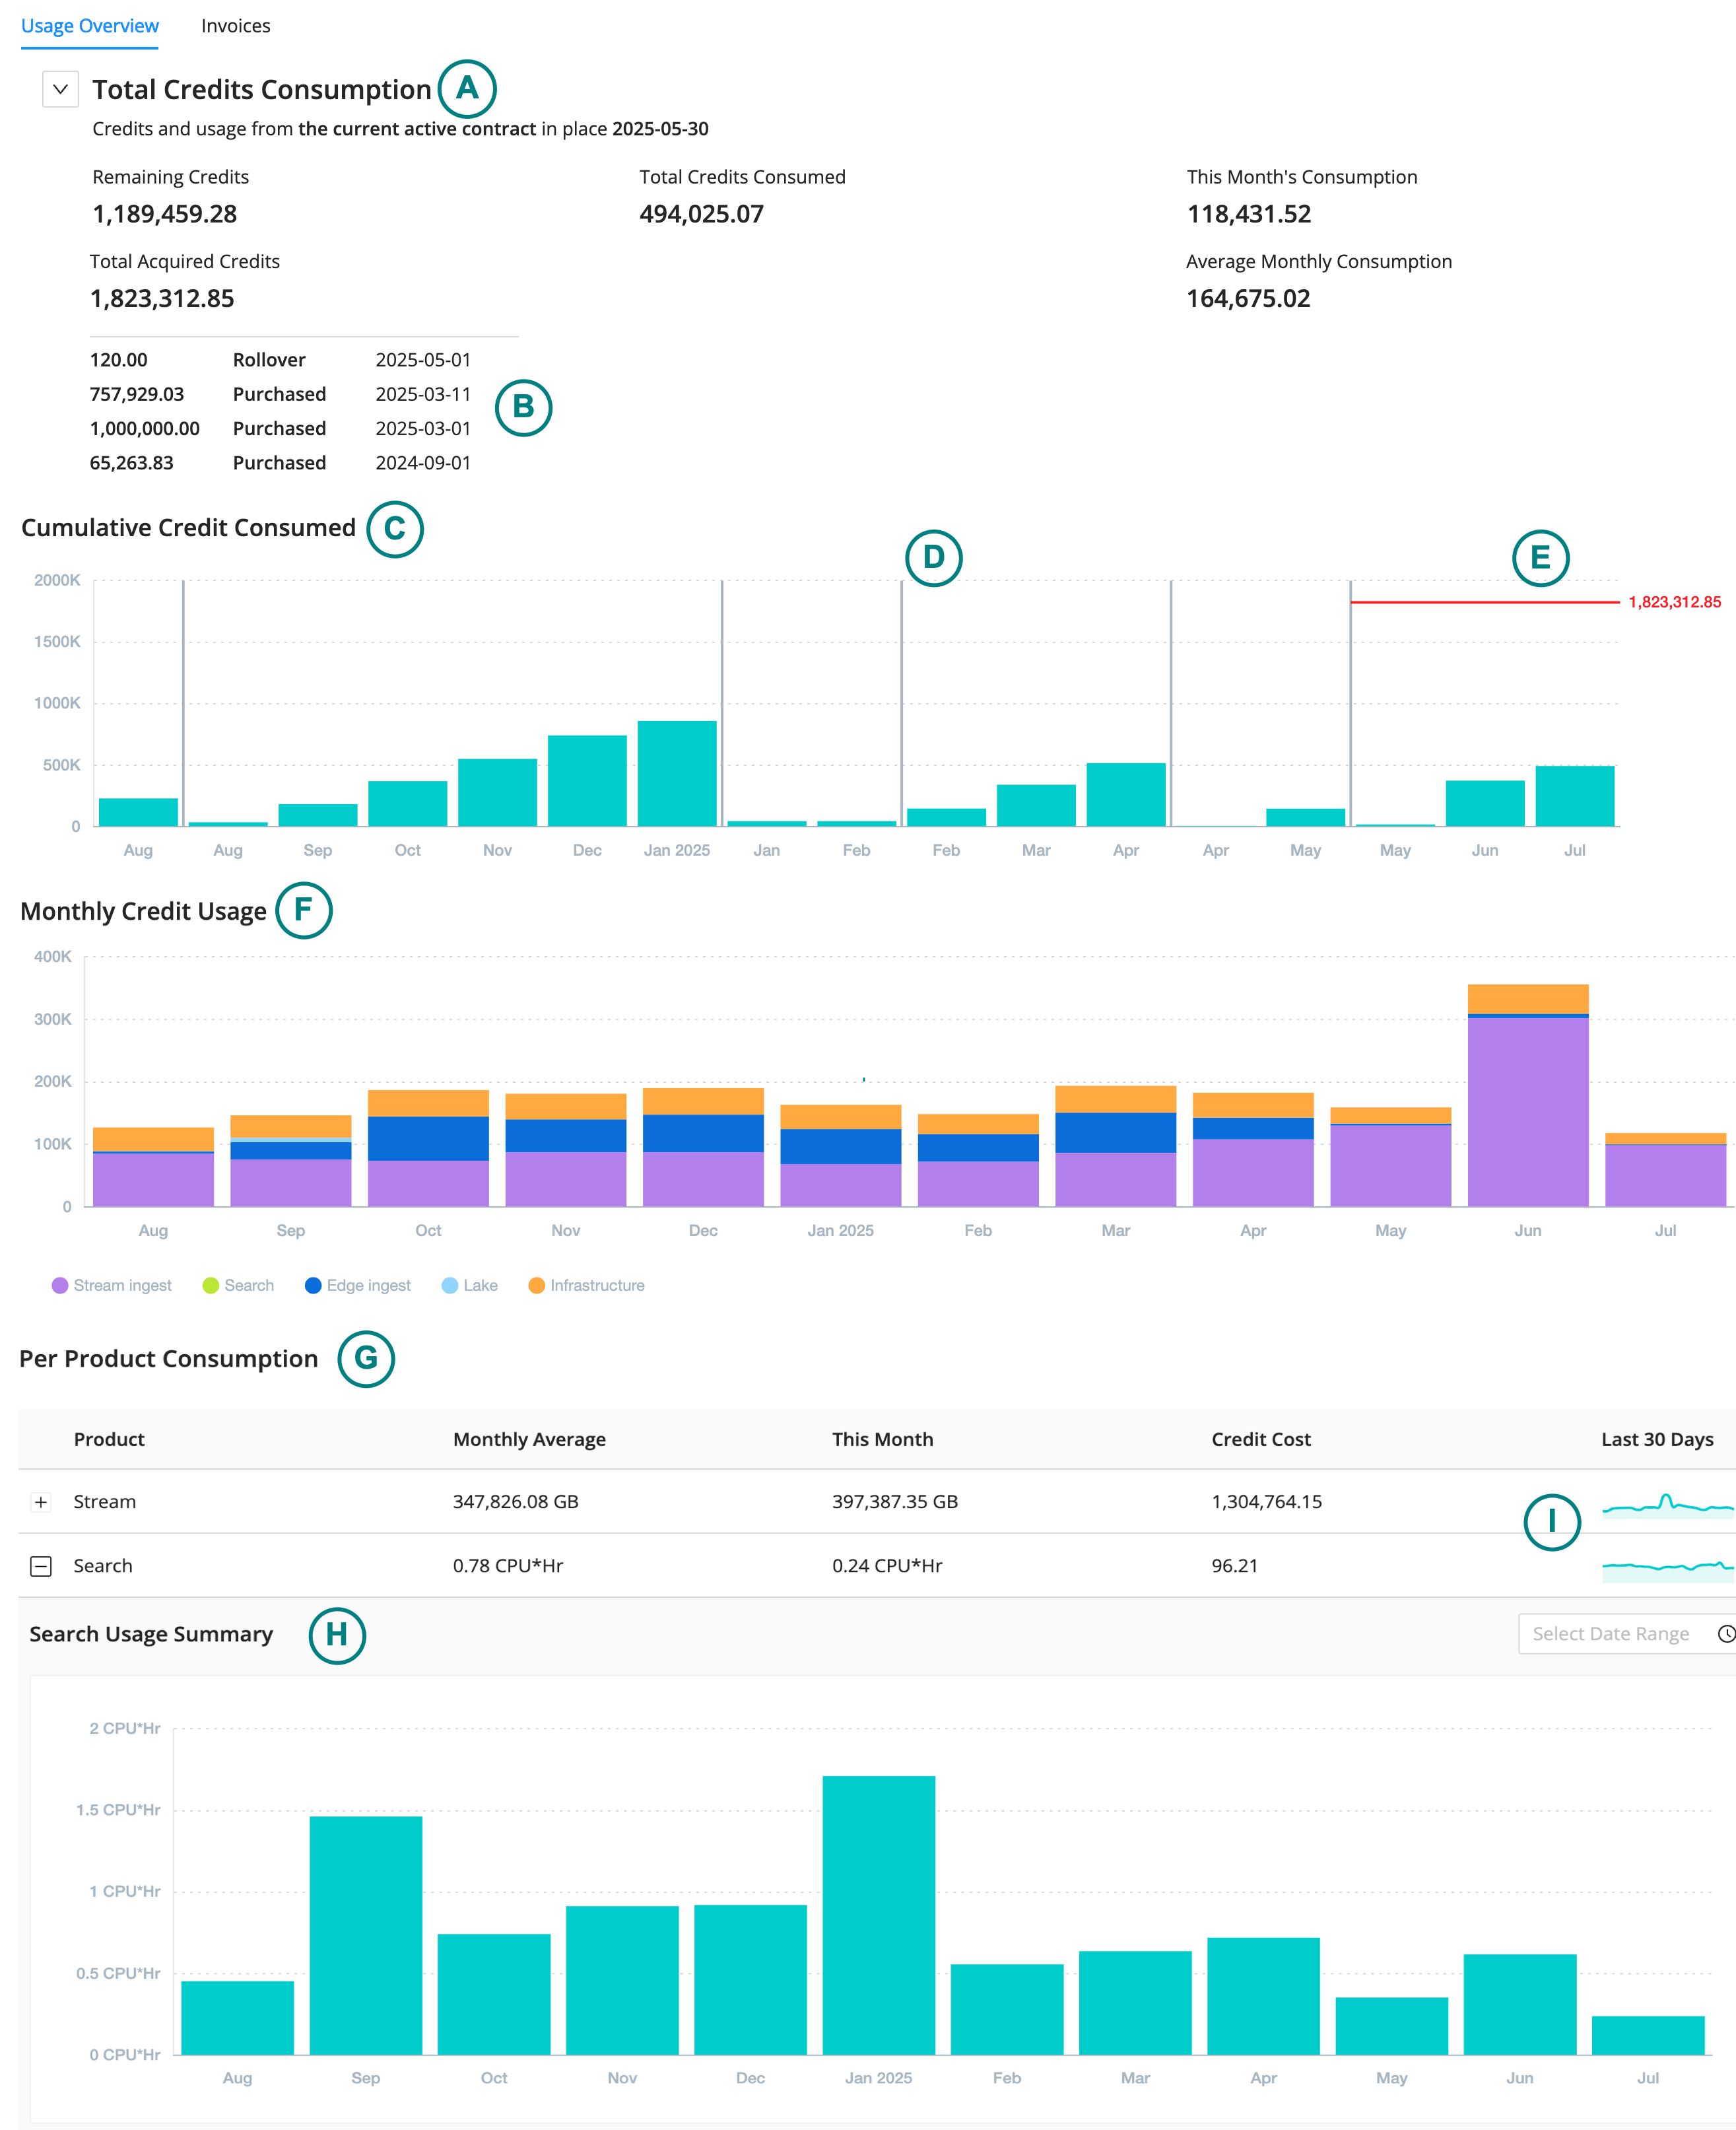Click the Monthly Average column header
The width and height of the screenshot is (1736, 2130).
point(529,1439)
